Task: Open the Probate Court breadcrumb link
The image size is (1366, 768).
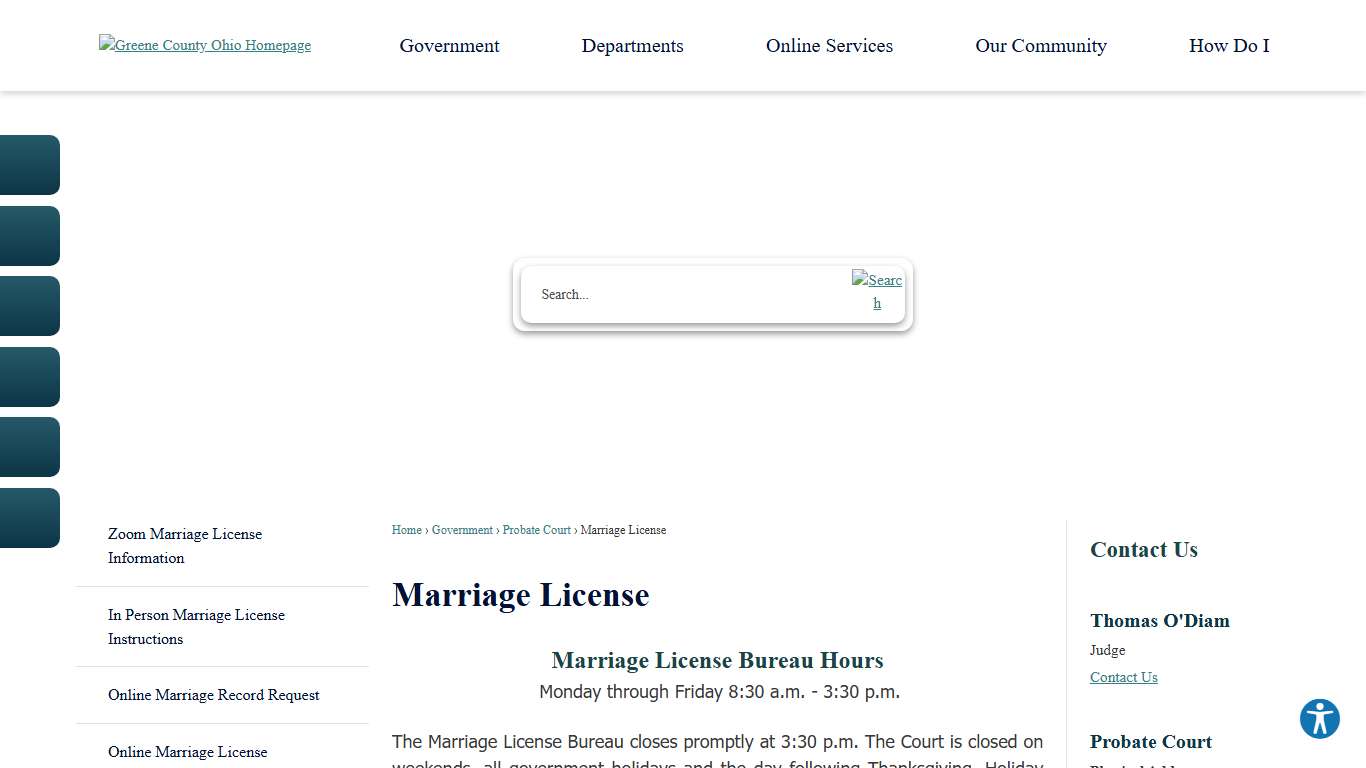Action: click(x=536, y=530)
